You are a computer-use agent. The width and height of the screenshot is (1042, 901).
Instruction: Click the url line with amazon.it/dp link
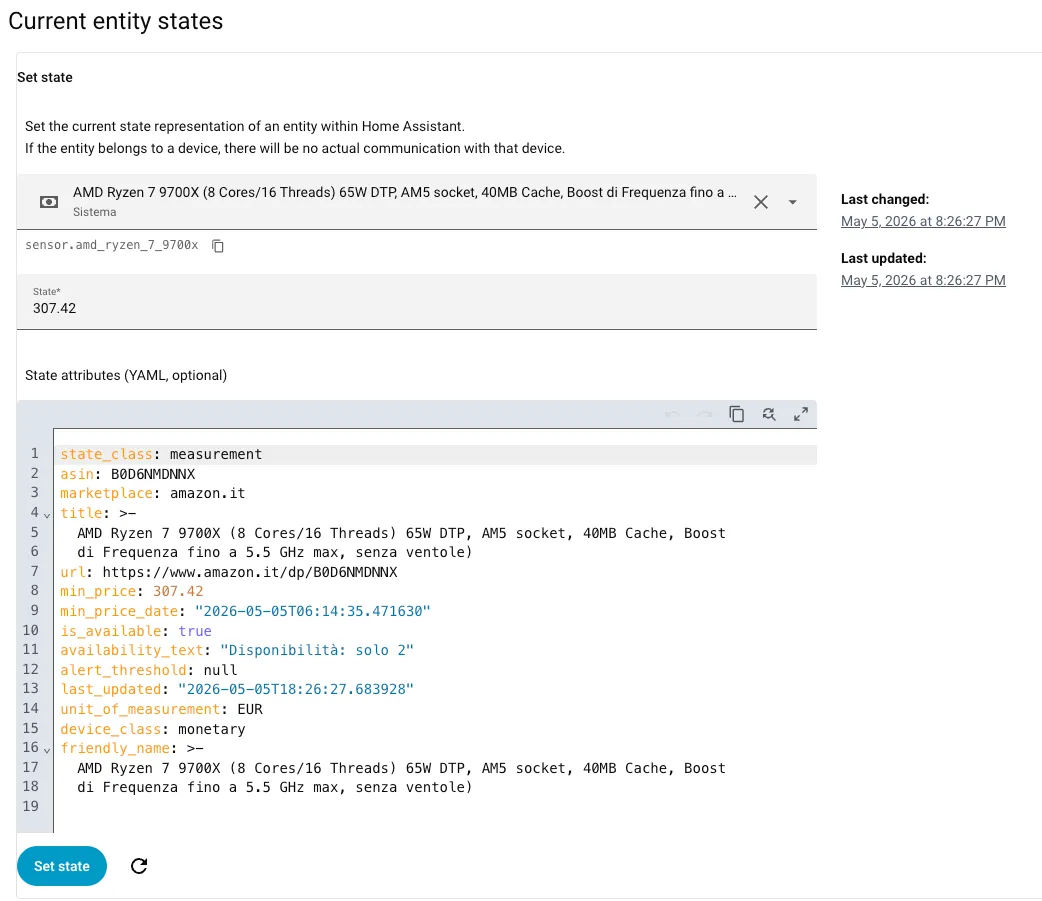pos(229,572)
